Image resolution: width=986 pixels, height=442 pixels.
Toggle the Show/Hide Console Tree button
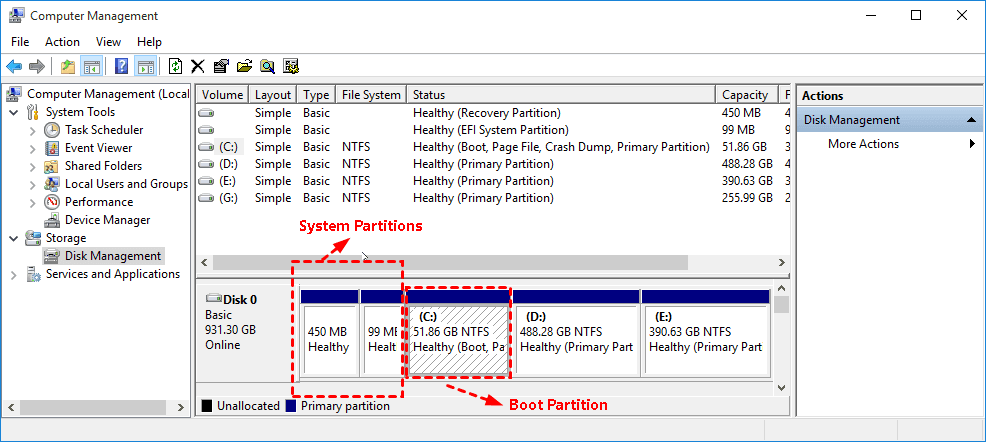pyautogui.click(x=91, y=67)
